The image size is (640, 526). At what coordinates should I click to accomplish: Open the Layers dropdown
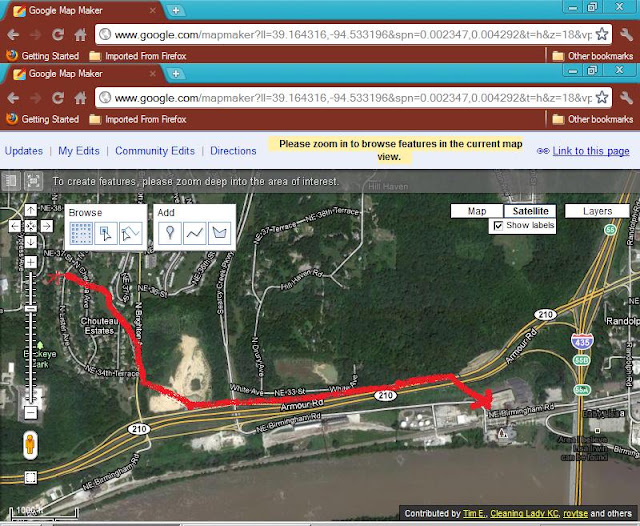597,211
